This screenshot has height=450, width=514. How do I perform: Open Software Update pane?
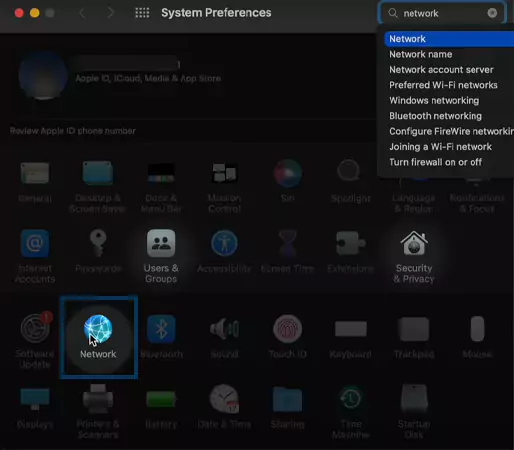35,329
